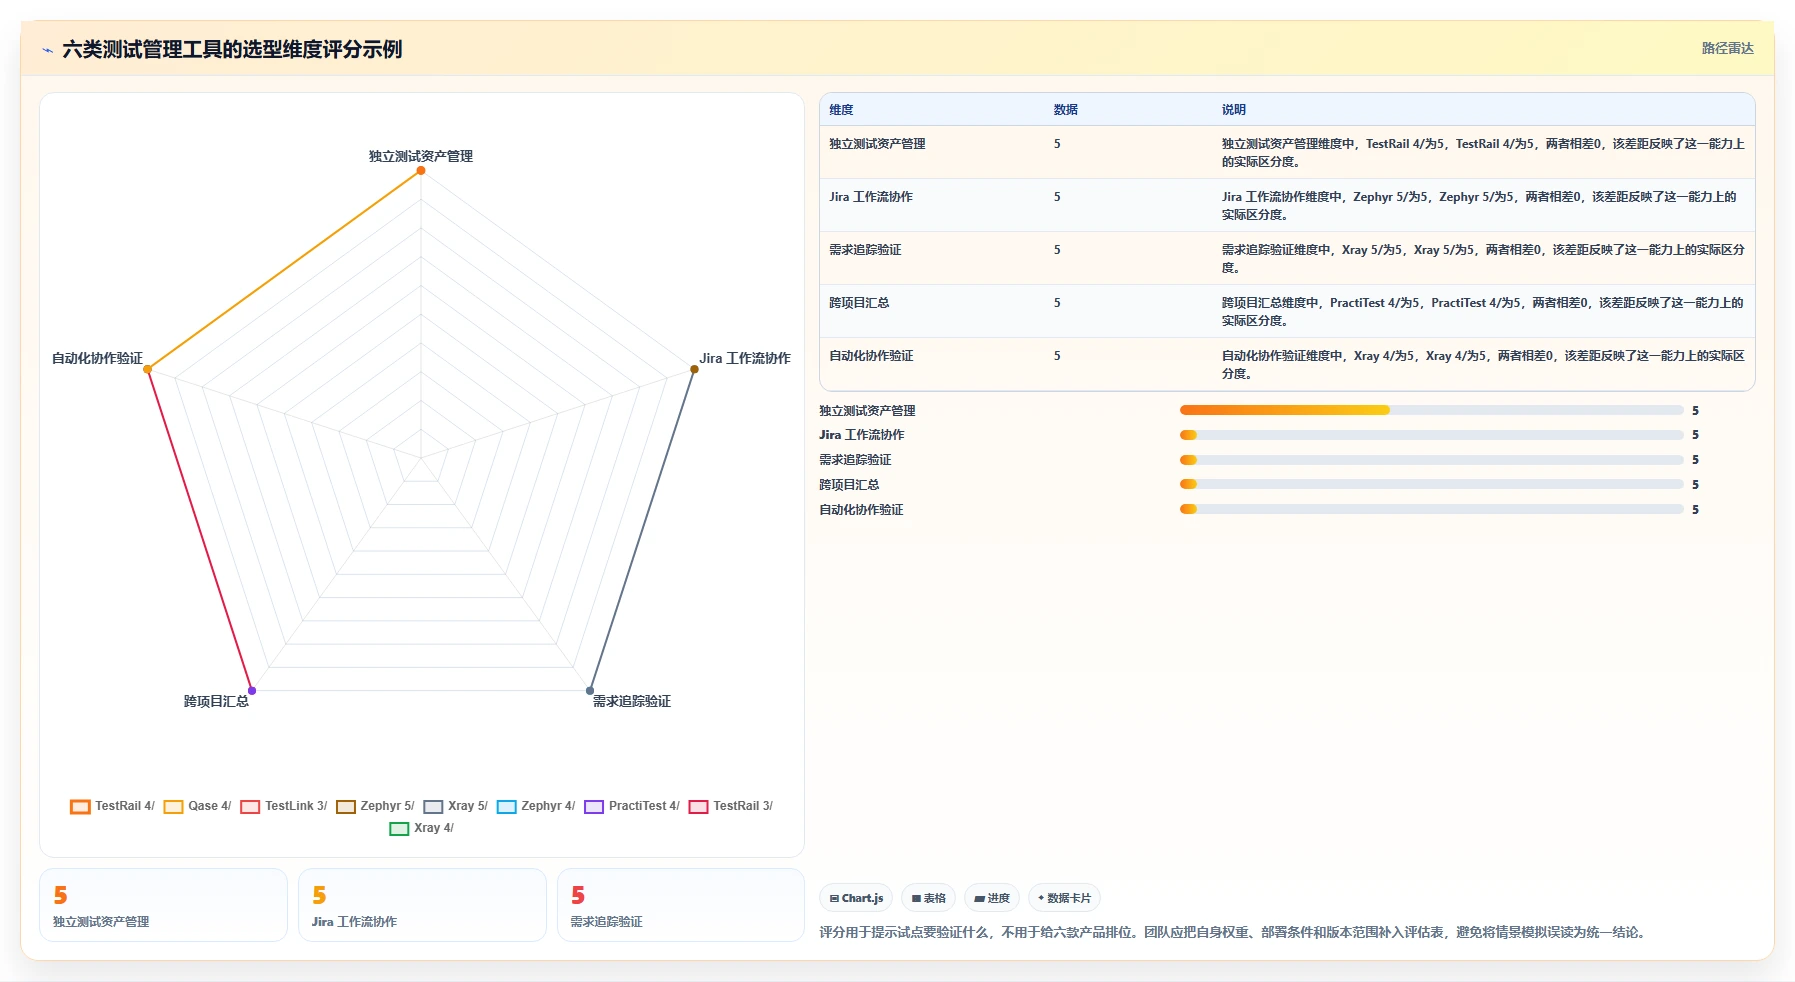Click the 表格 chip
This screenshot has width=1795, height=982.
pos(929,898)
